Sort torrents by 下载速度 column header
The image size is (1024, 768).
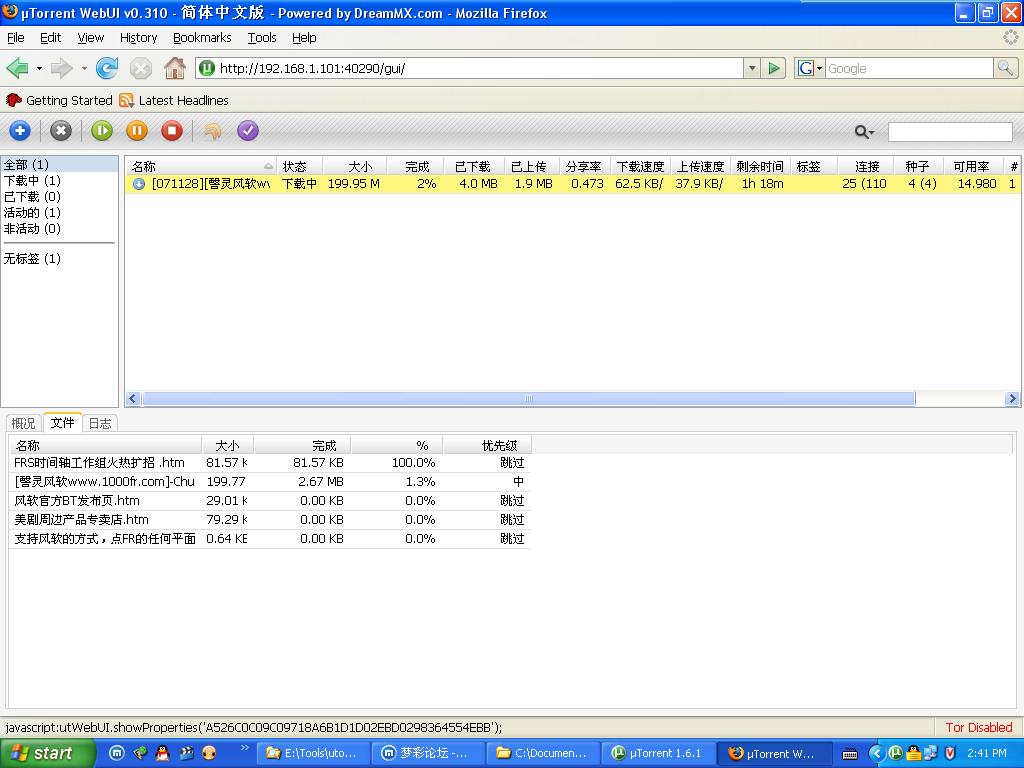640,167
